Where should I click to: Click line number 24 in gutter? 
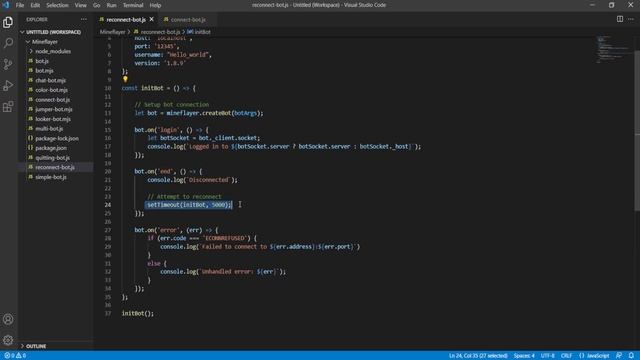pyautogui.click(x=108, y=205)
